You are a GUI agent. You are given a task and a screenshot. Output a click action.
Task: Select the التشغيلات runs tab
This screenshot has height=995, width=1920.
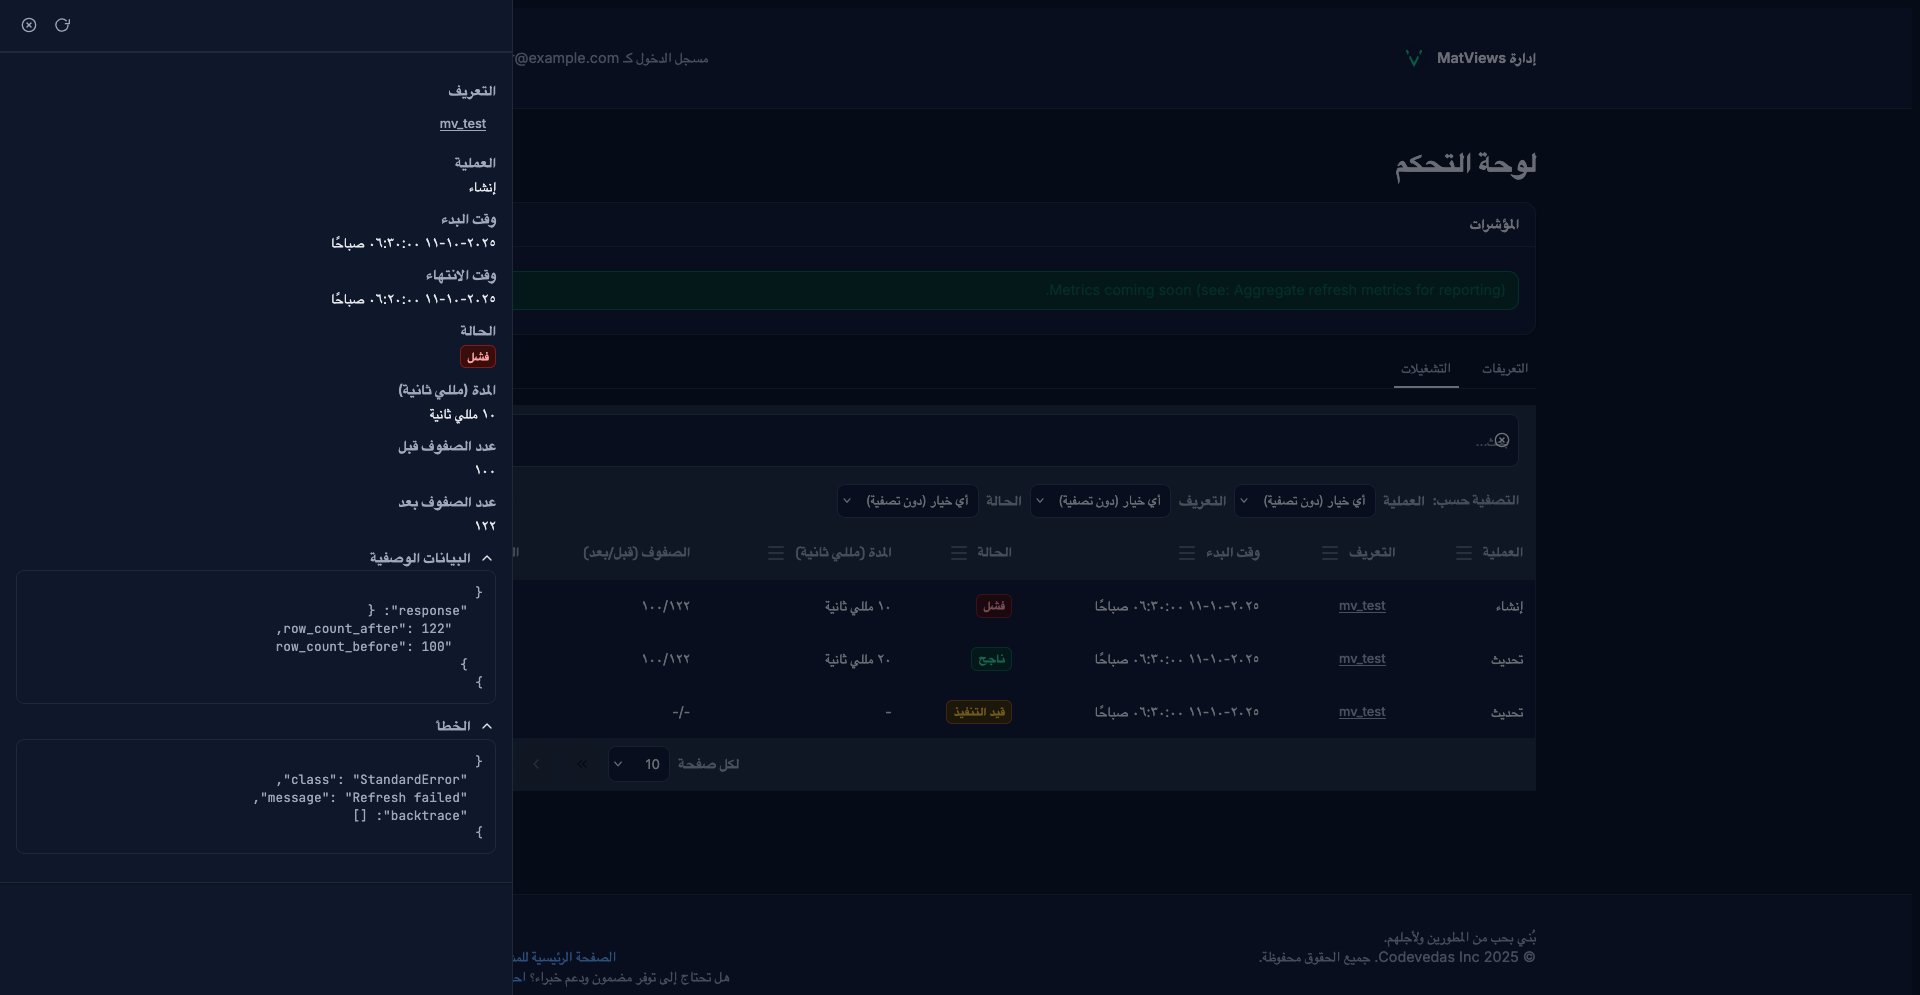(1425, 369)
